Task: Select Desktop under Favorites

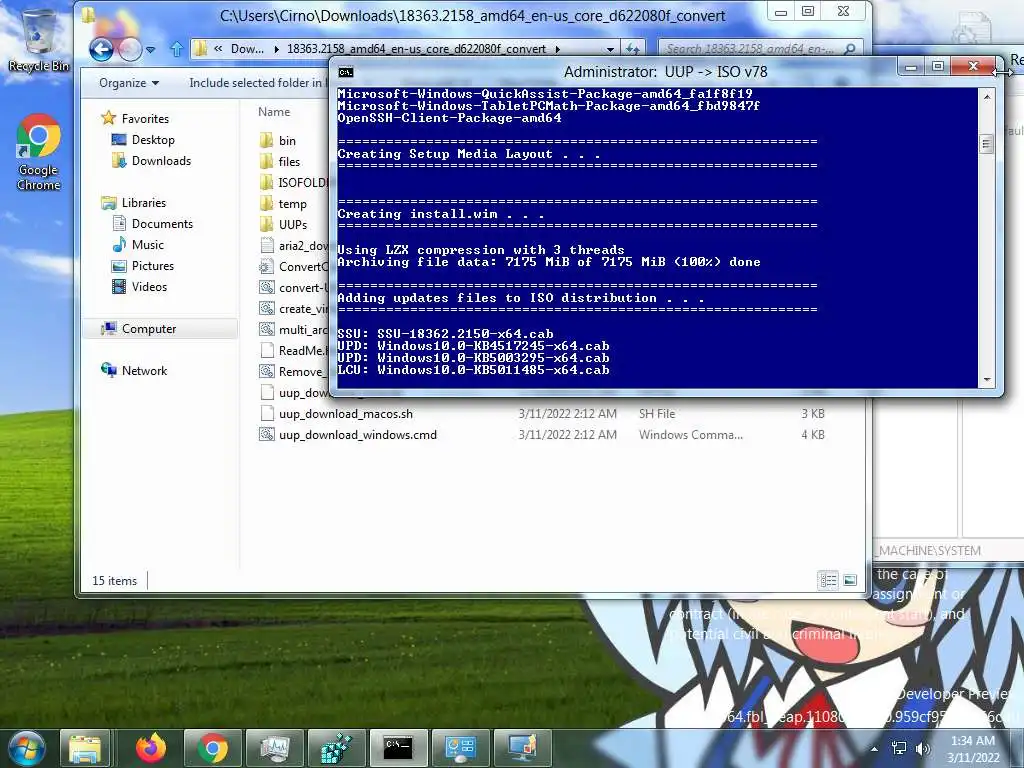Action: coord(143,140)
